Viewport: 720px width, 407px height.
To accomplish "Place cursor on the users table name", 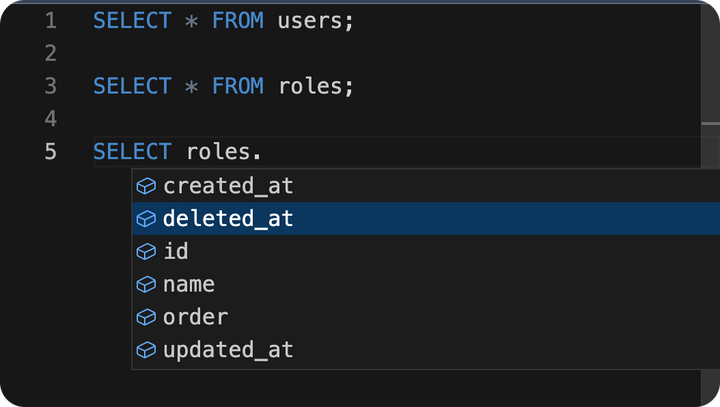I will click(310, 20).
